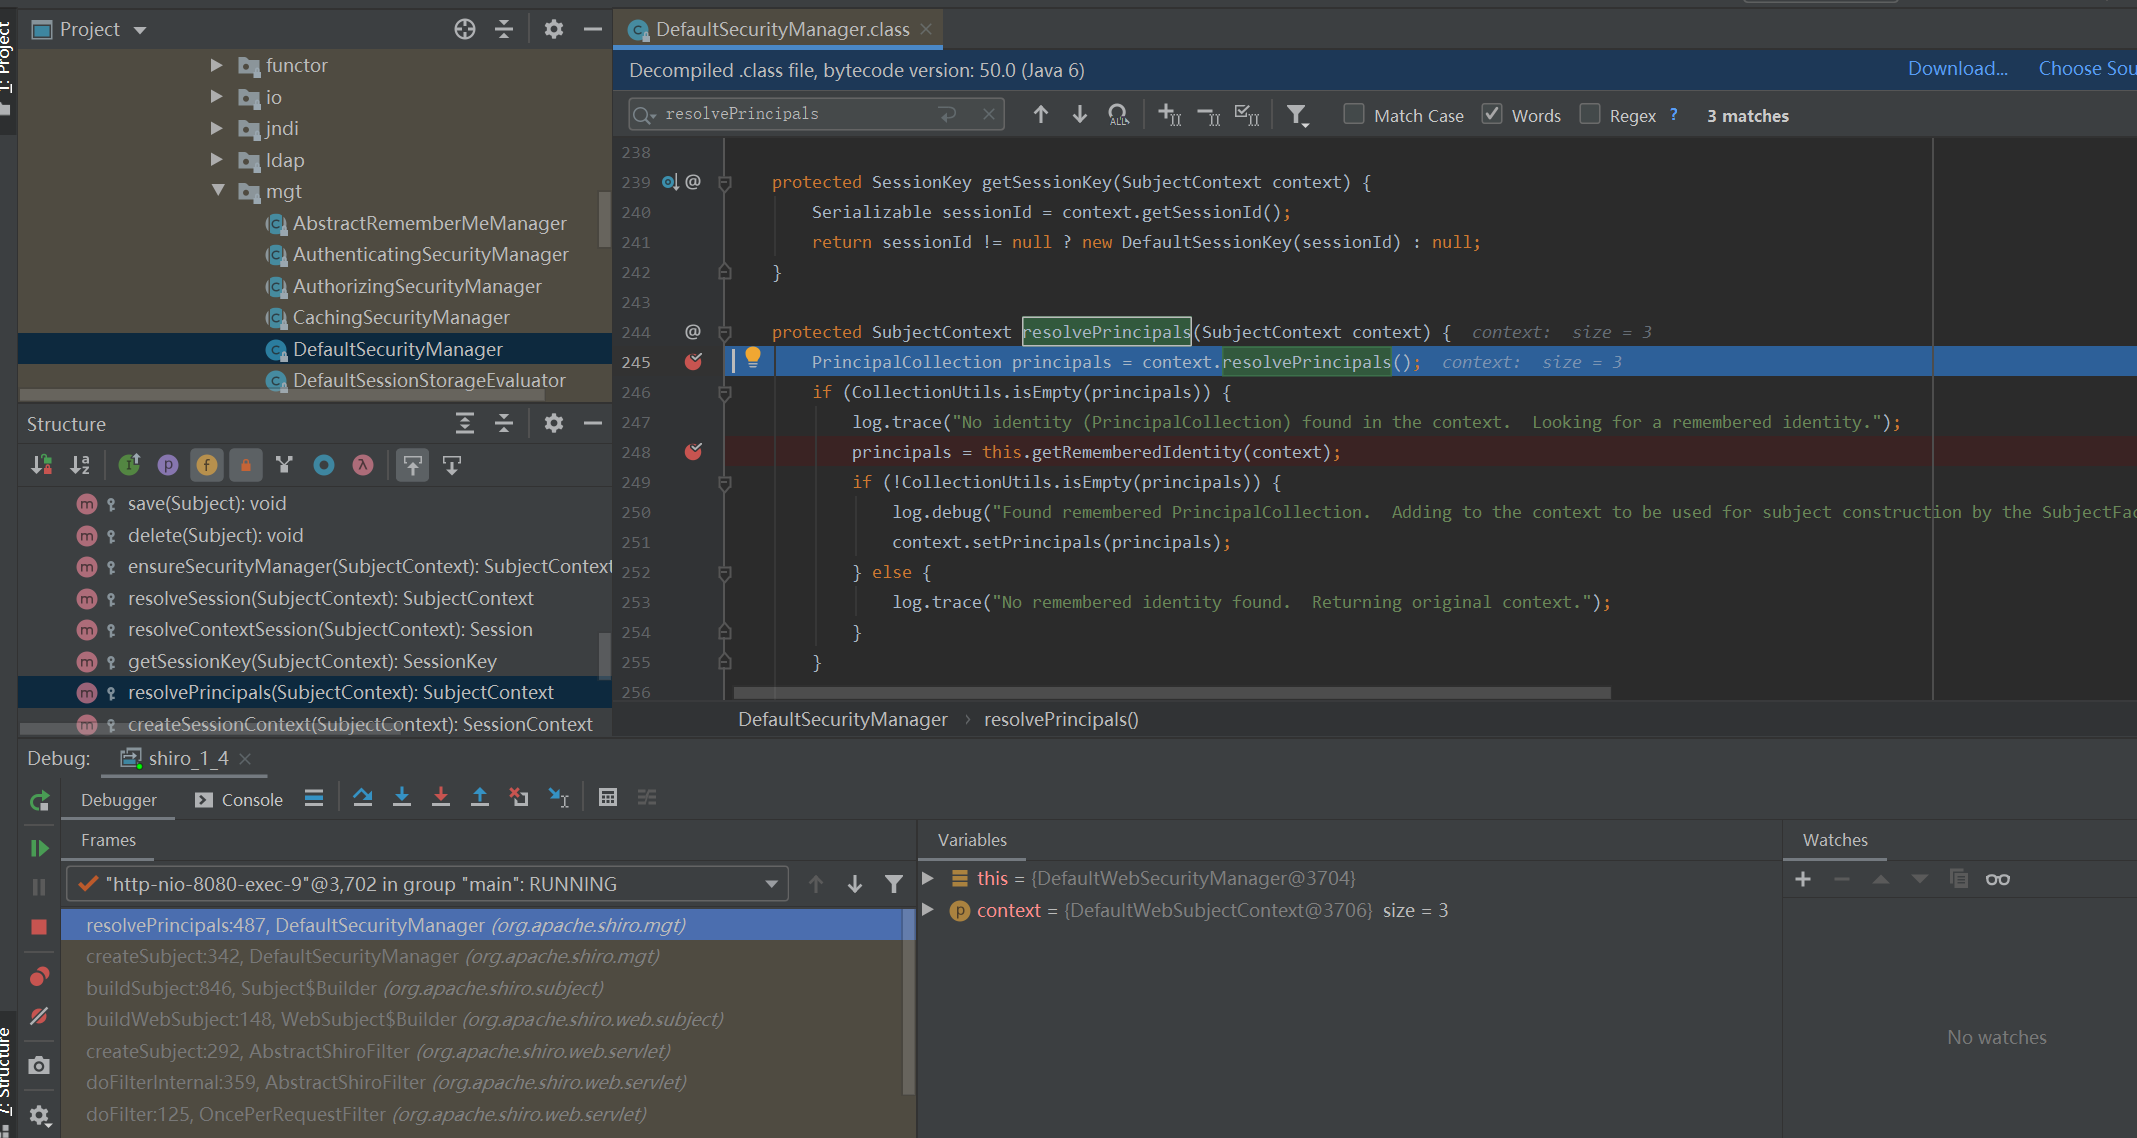Click the Project tree vertical scrollbar
The width and height of the screenshot is (2137, 1138).
click(x=604, y=219)
